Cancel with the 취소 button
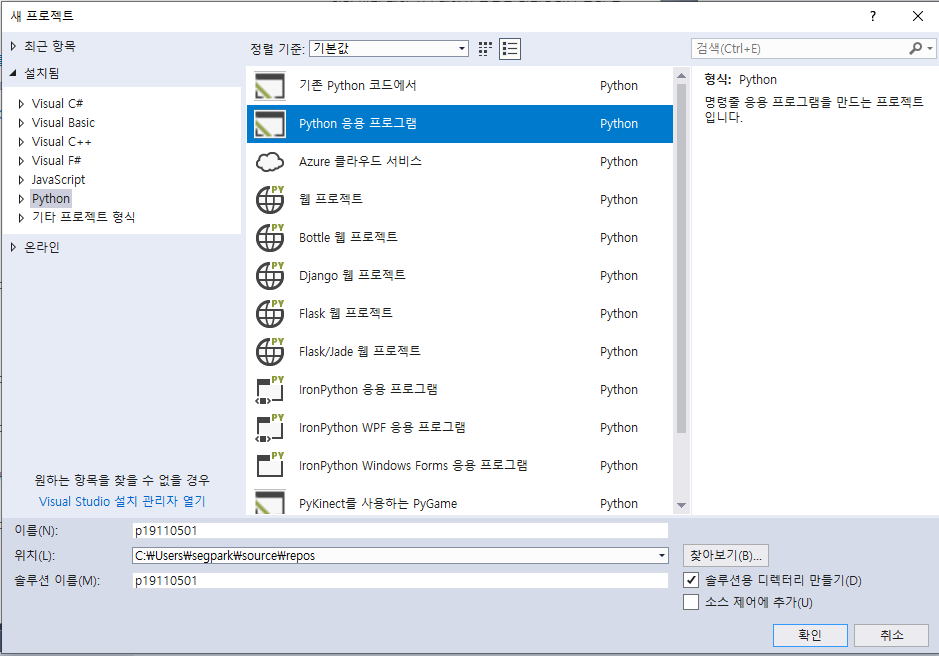939x656 pixels. [891, 635]
